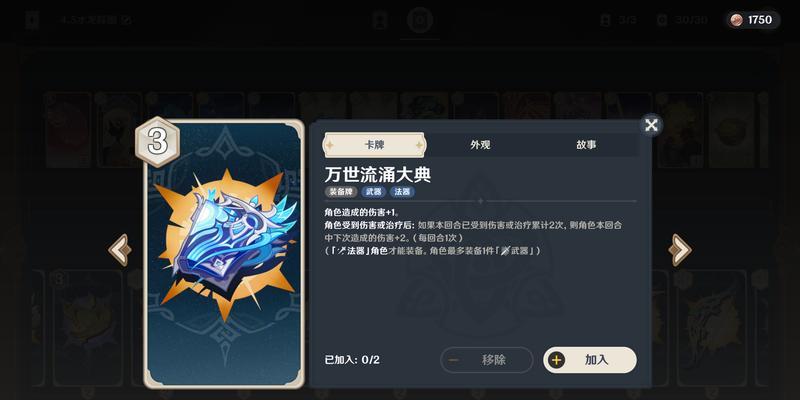Show the previous card with left arrow
This screenshot has width=800, height=400.
tap(120, 249)
